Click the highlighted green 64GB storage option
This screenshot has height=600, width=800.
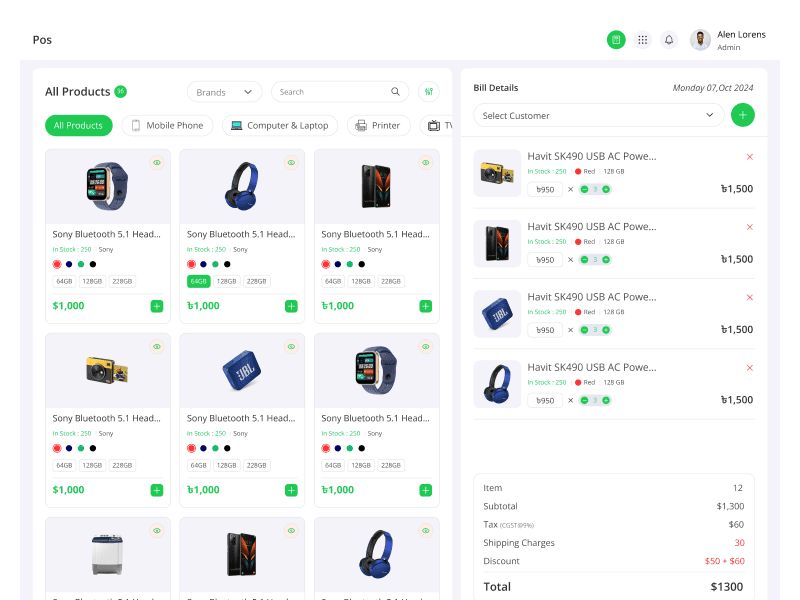coord(198,281)
